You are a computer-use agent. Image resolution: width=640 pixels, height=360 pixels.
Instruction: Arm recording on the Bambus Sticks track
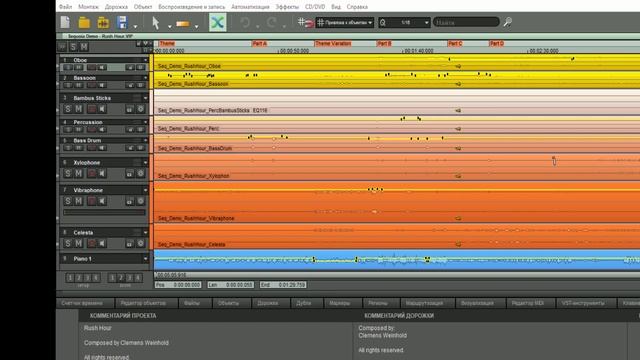tap(92, 109)
